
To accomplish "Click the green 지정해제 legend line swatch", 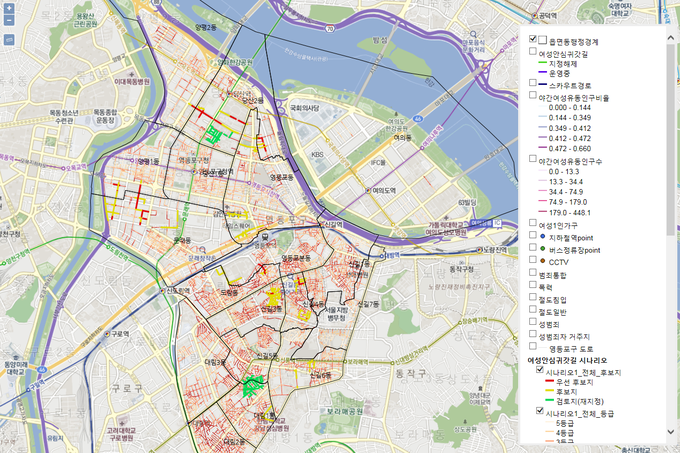I will [x=542, y=63].
